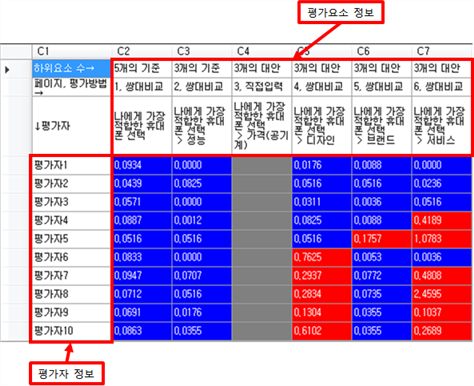Select the C2 column header
474x386 pixels.
[142, 51]
